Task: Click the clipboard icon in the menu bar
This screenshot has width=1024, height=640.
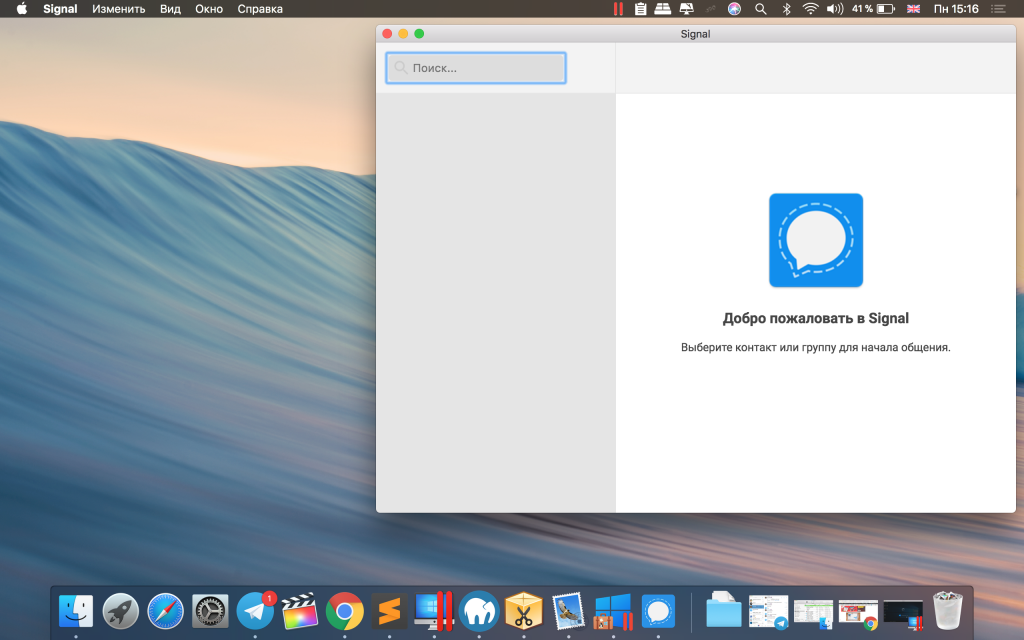Action: [641, 9]
